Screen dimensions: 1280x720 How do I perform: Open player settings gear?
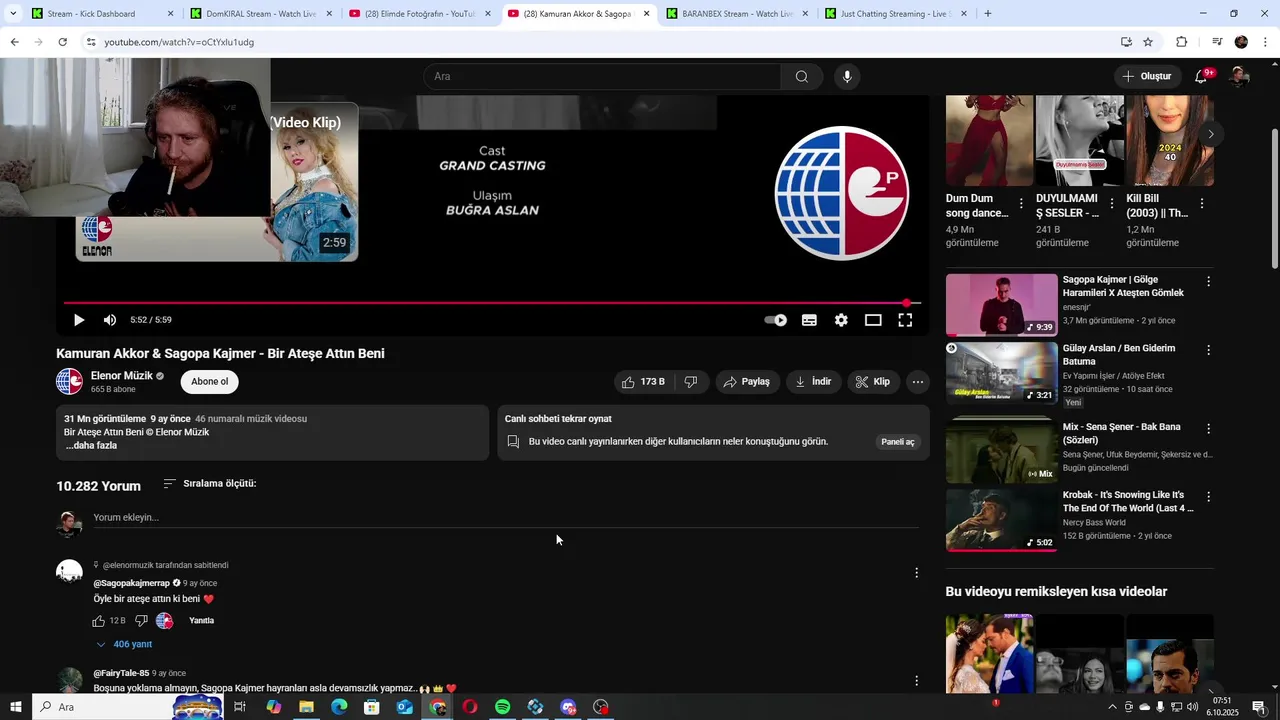pos(841,320)
